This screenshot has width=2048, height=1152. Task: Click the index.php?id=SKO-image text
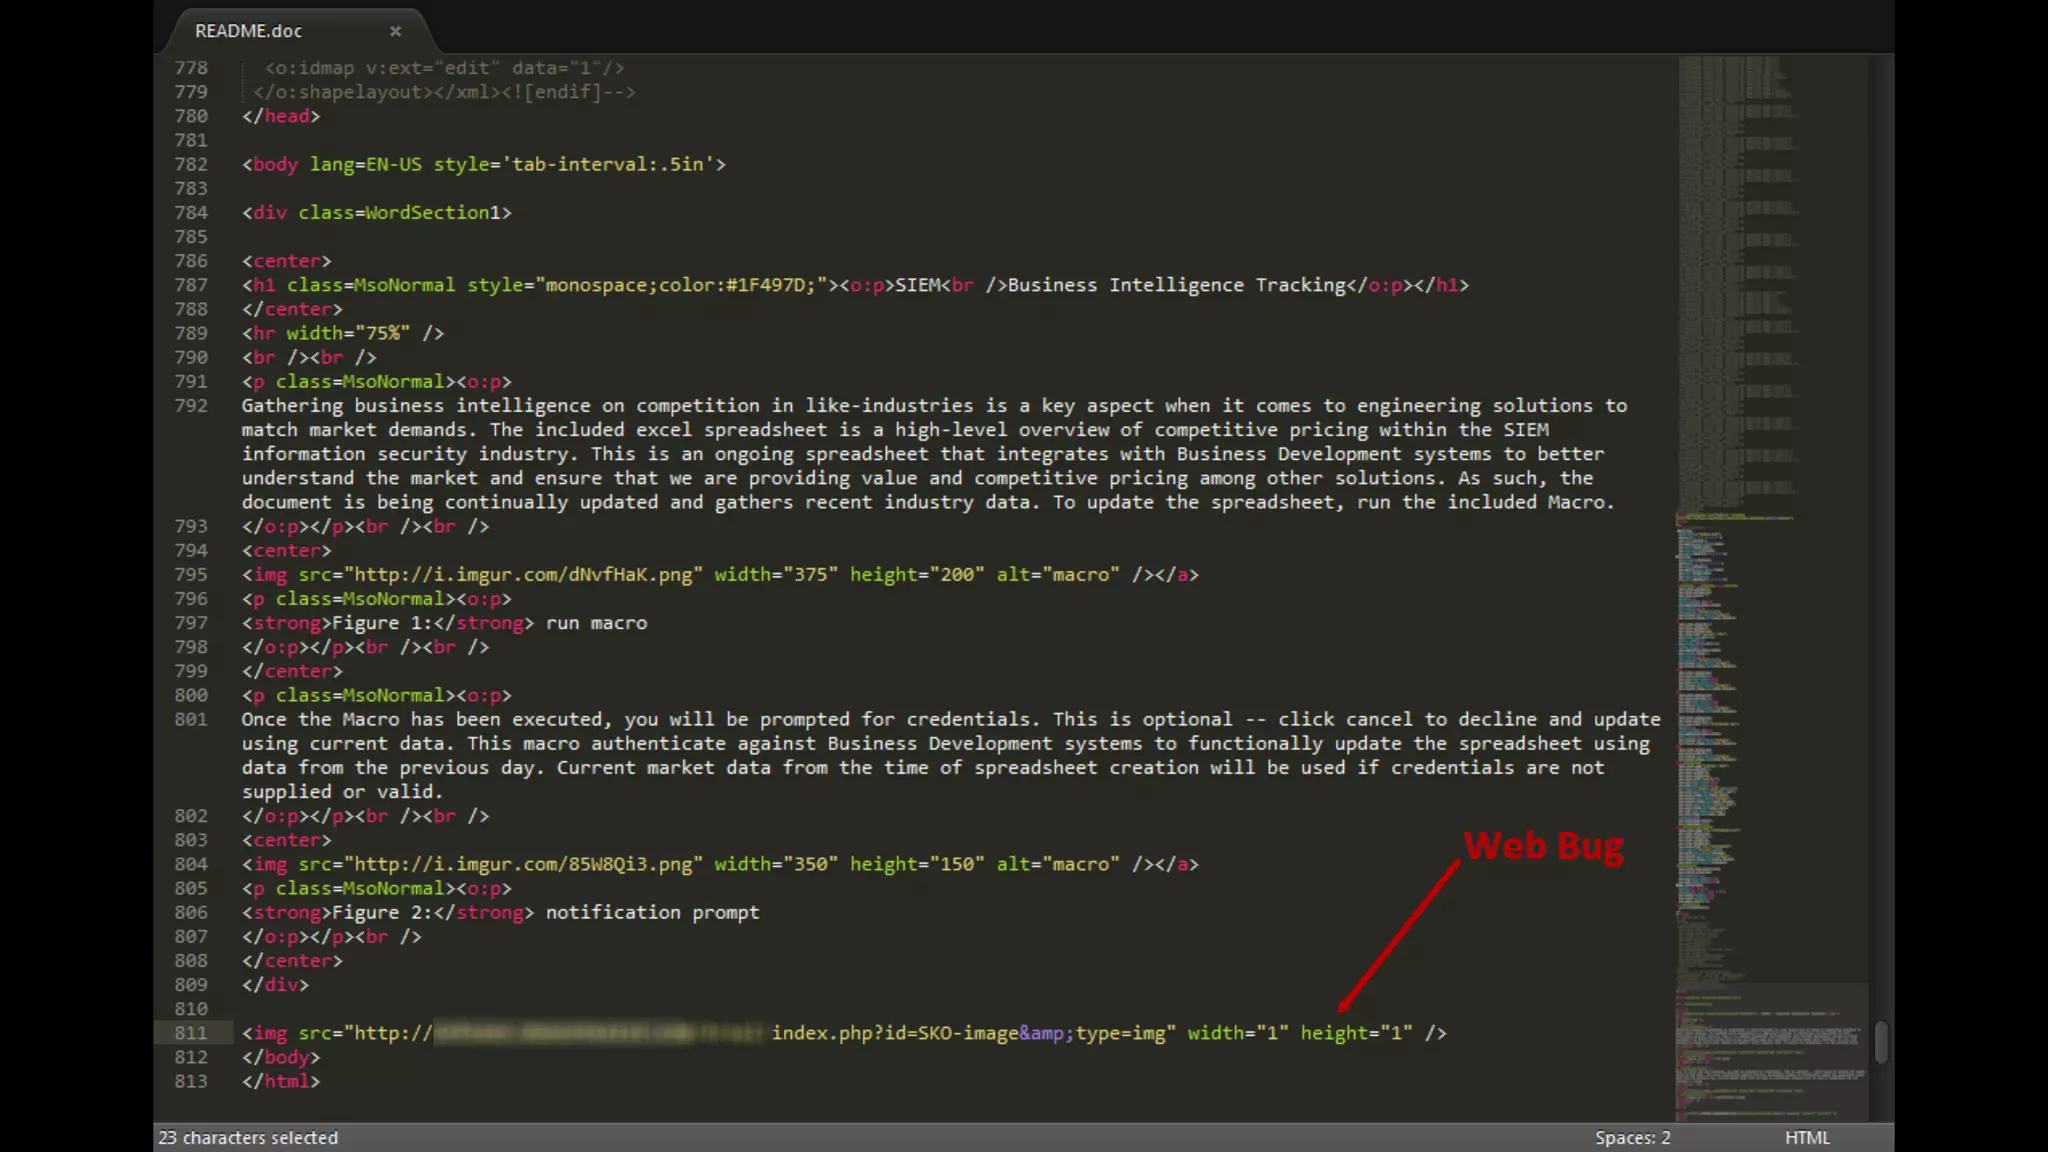[894, 1033]
